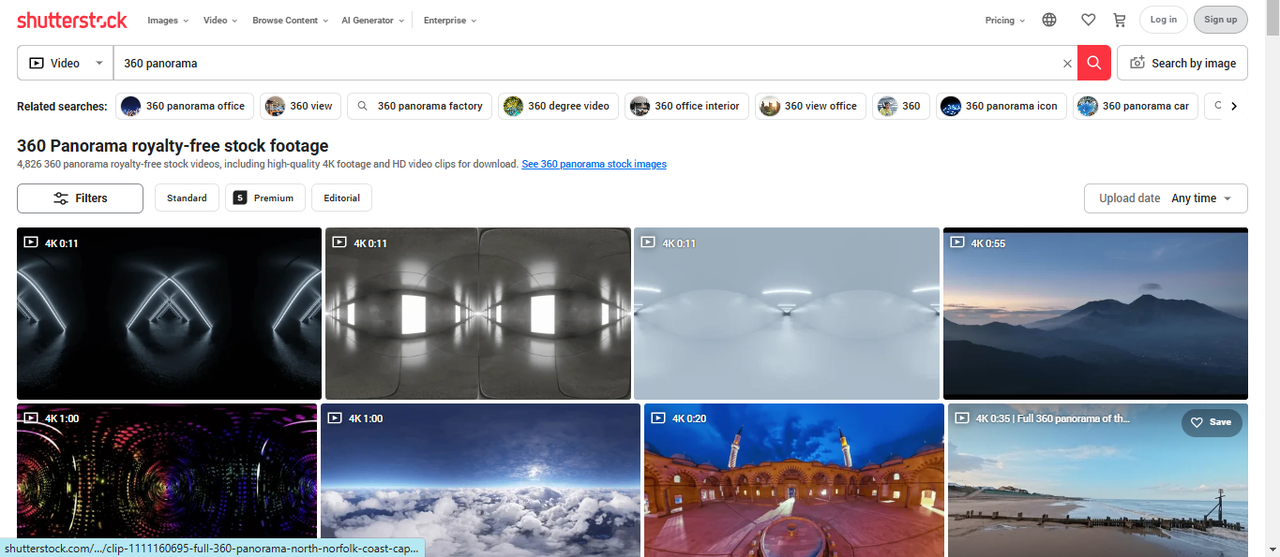Click the Search by image button
This screenshot has height=557, width=1280.
[x=1182, y=63]
